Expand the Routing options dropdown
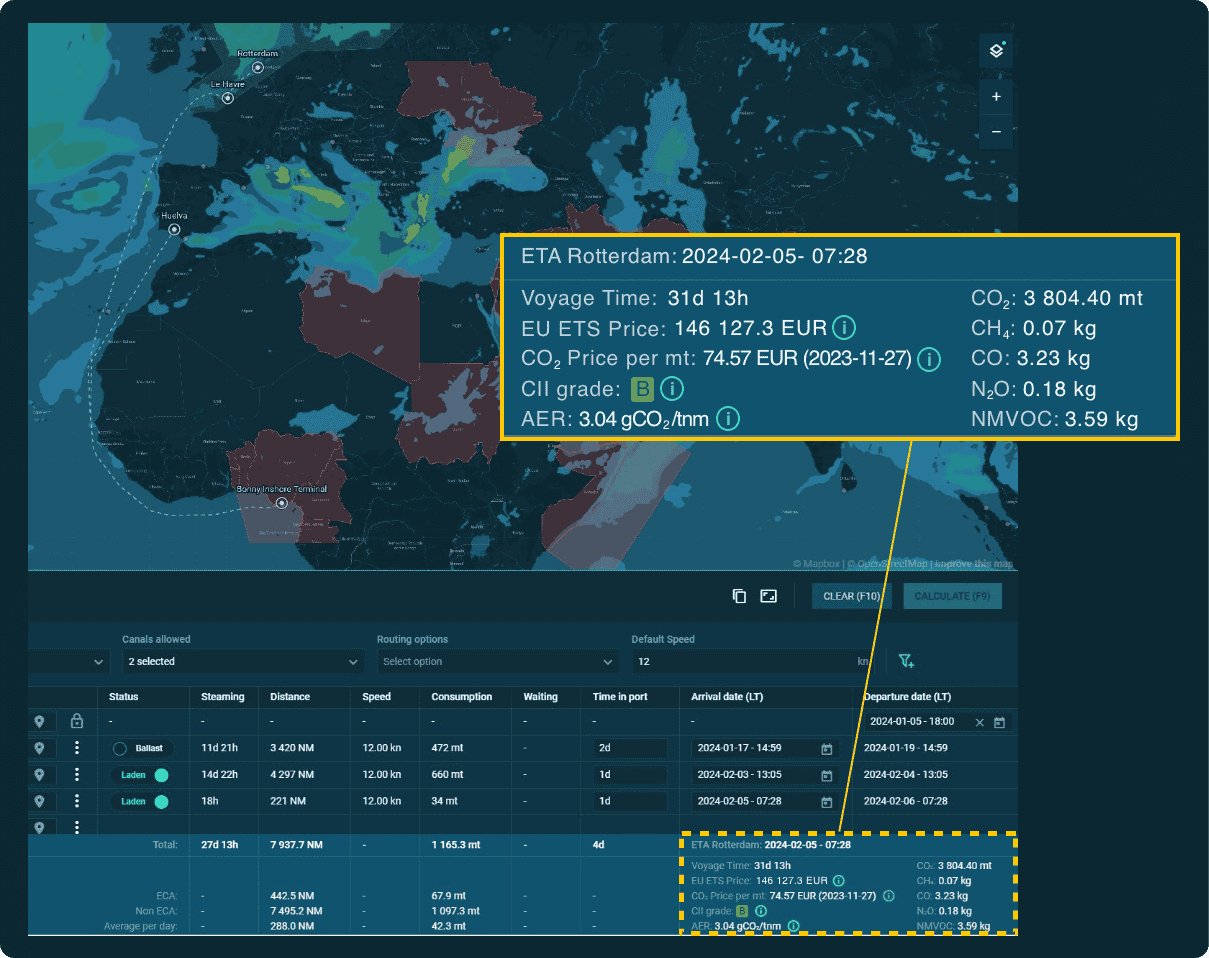This screenshot has width=1209, height=958. 498,661
